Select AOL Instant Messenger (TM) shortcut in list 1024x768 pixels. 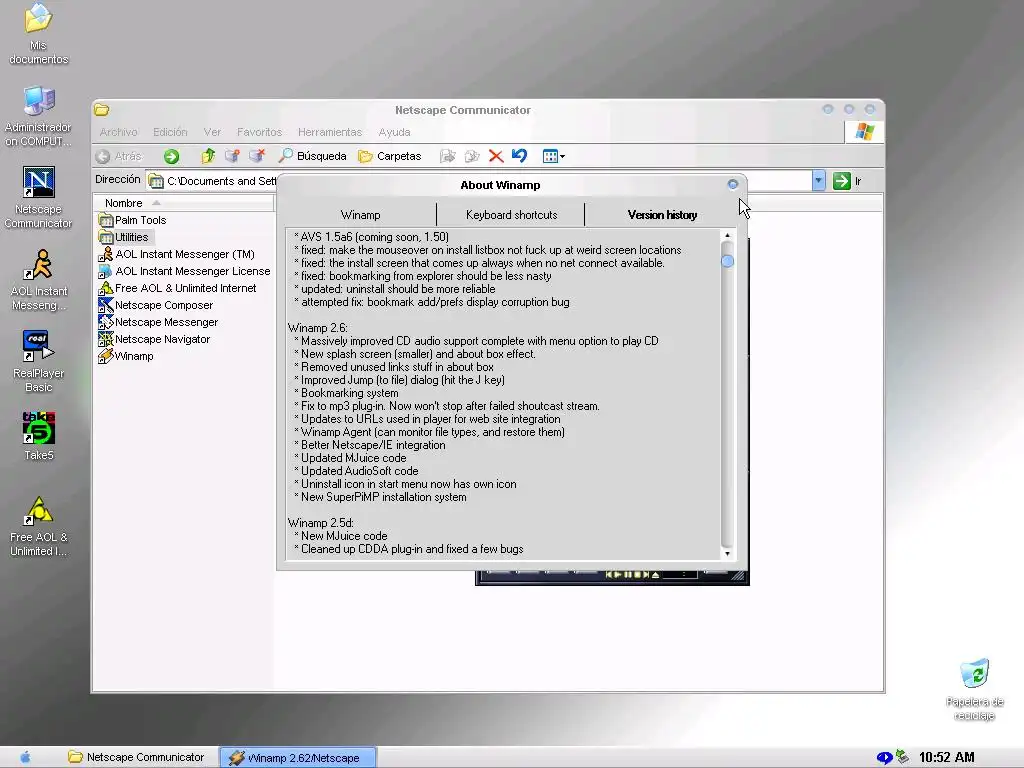177,254
